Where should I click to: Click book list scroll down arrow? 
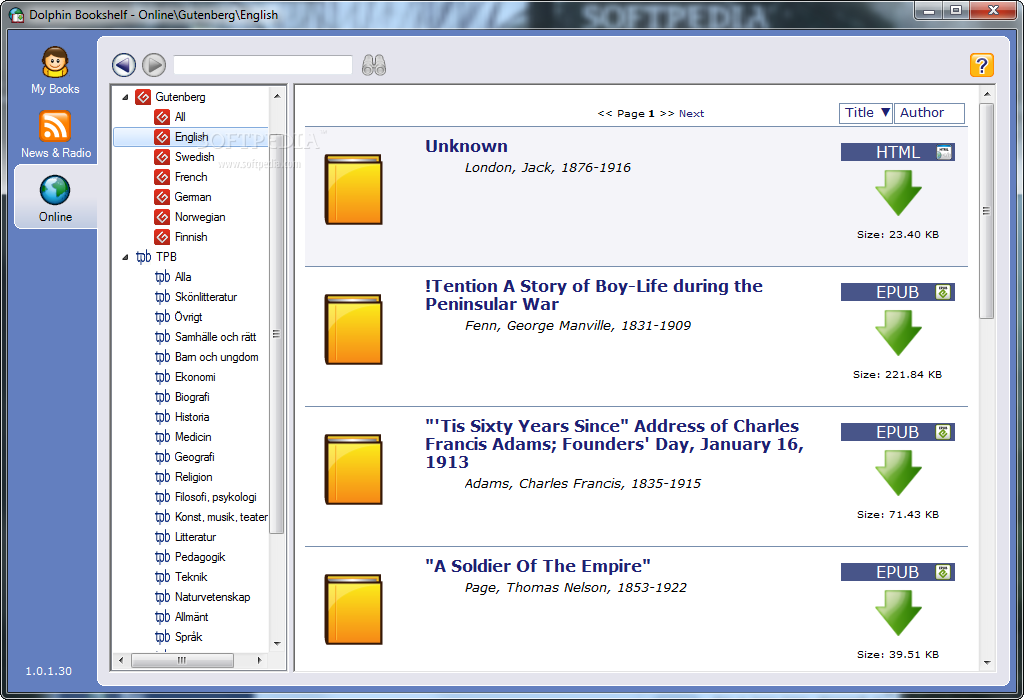[987, 663]
